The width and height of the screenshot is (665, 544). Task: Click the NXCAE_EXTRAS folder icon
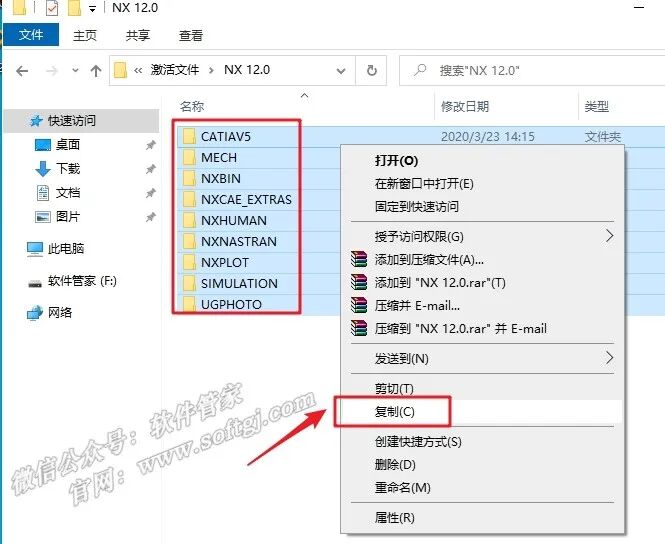pos(189,199)
